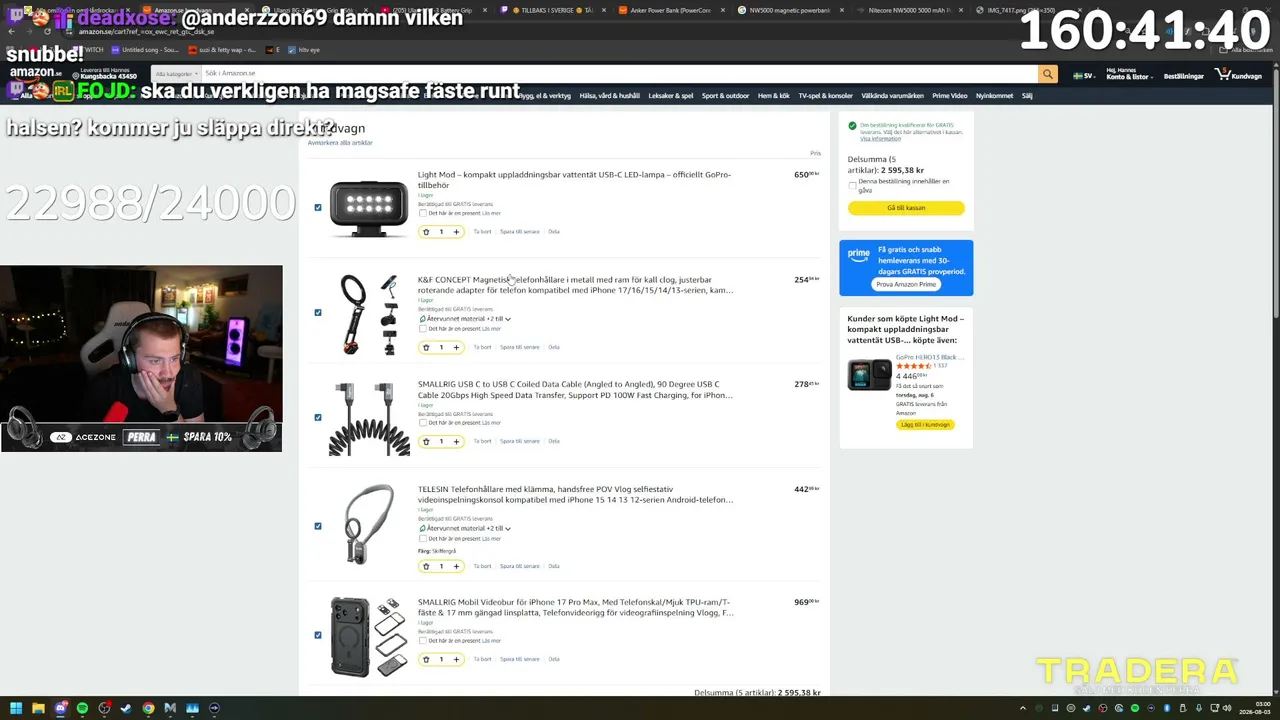The width and height of the screenshot is (1280, 720).
Task: Open Spotify from the taskbar
Action: click(82, 708)
